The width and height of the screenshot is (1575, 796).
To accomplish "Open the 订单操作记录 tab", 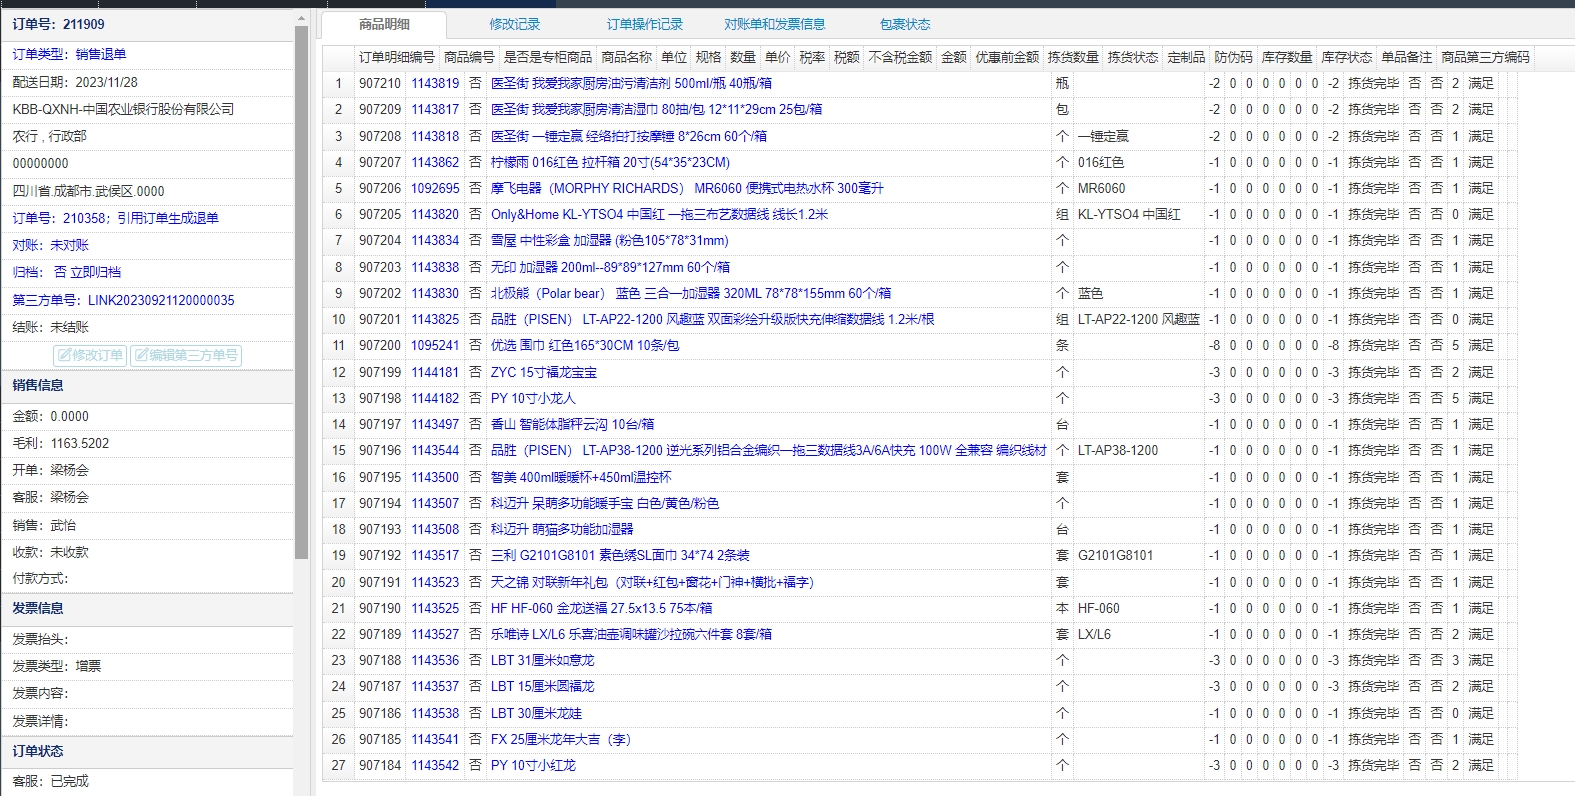I will coord(644,24).
